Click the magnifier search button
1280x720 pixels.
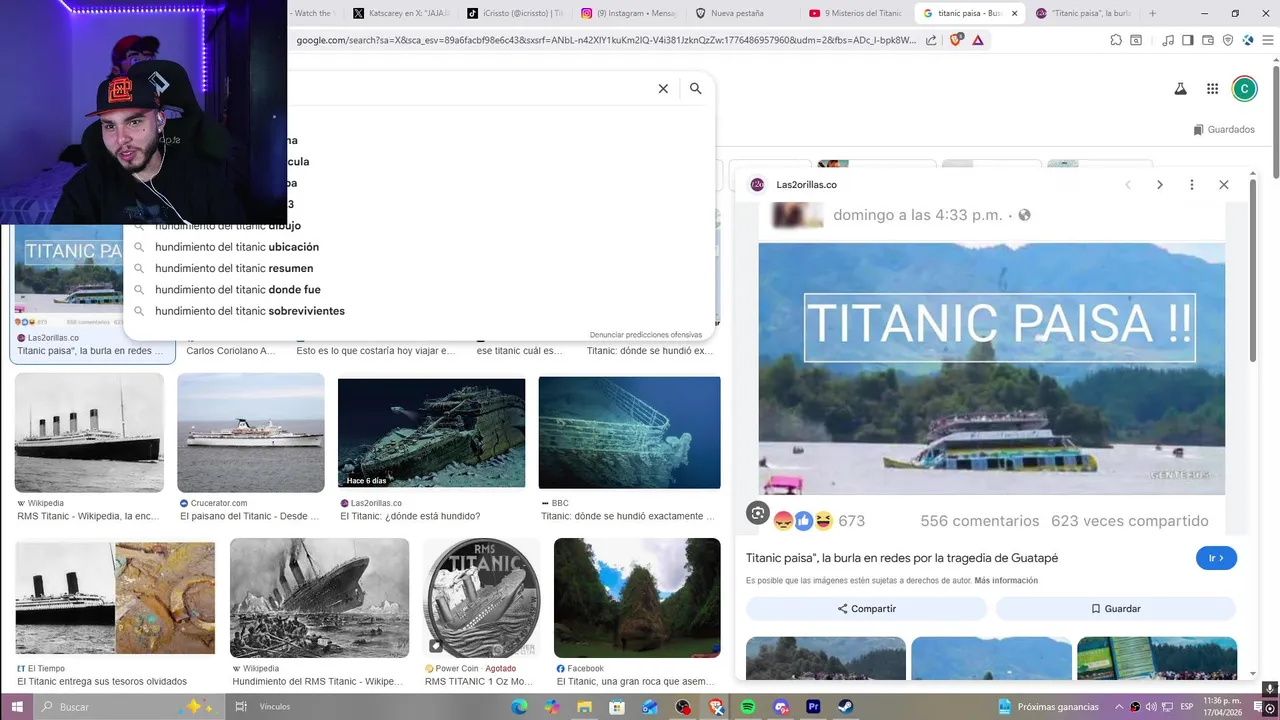tap(696, 89)
